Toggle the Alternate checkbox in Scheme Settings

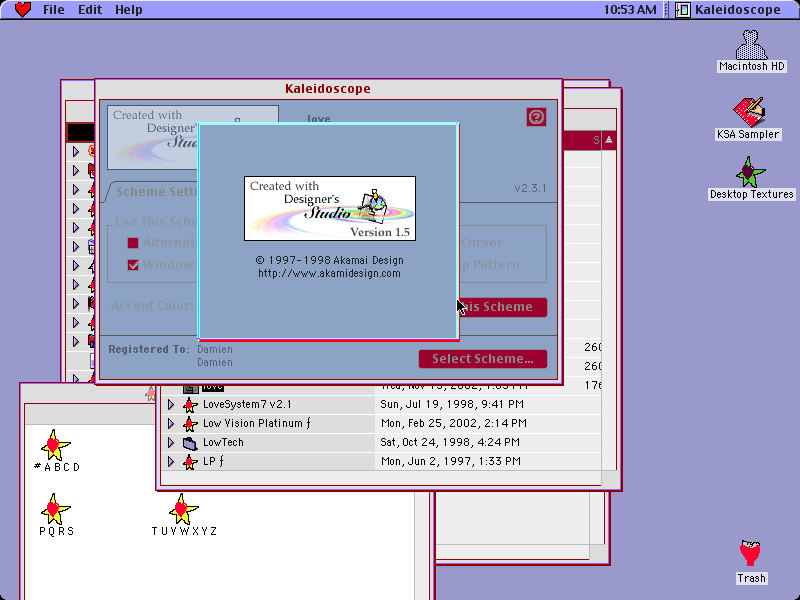[x=133, y=243]
